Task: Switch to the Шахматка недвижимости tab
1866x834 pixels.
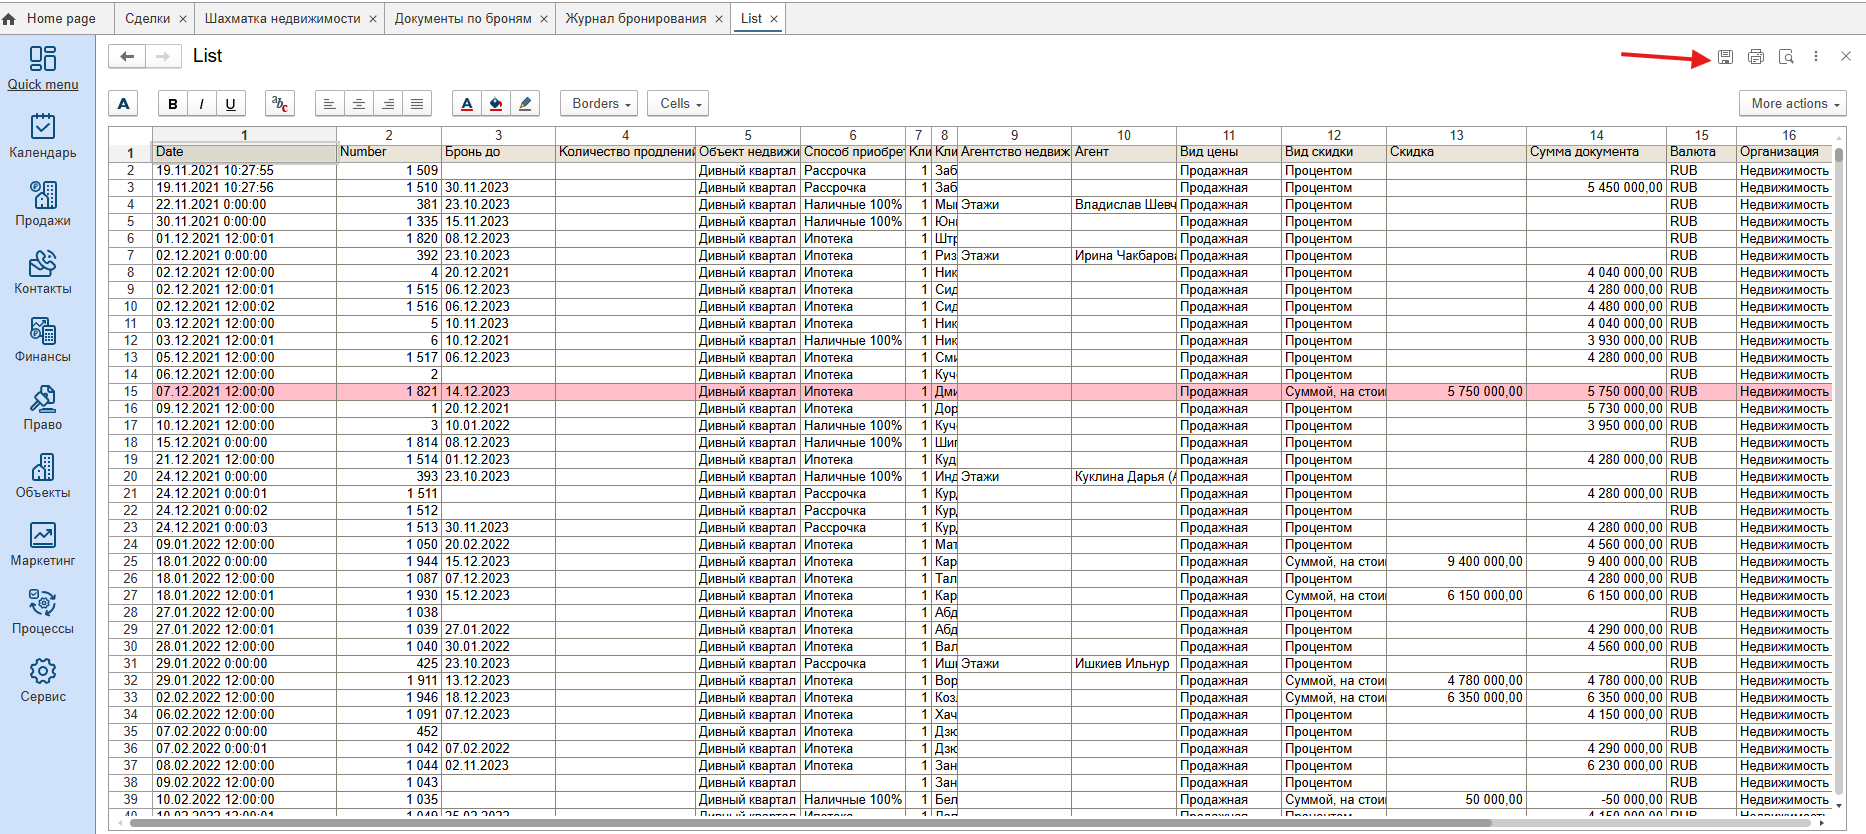Action: click(282, 19)
